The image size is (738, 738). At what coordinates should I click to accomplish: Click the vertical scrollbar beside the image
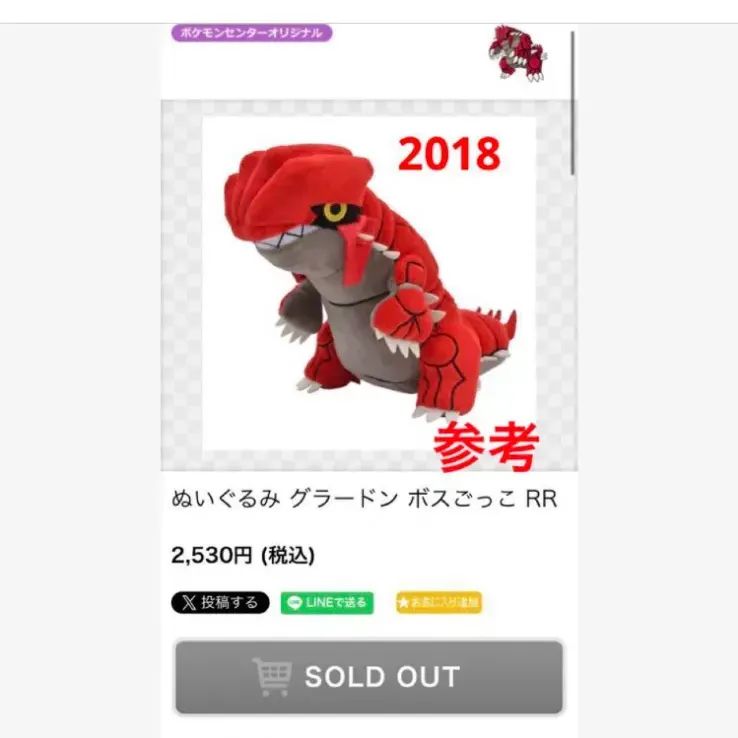[x=572, y=103]
